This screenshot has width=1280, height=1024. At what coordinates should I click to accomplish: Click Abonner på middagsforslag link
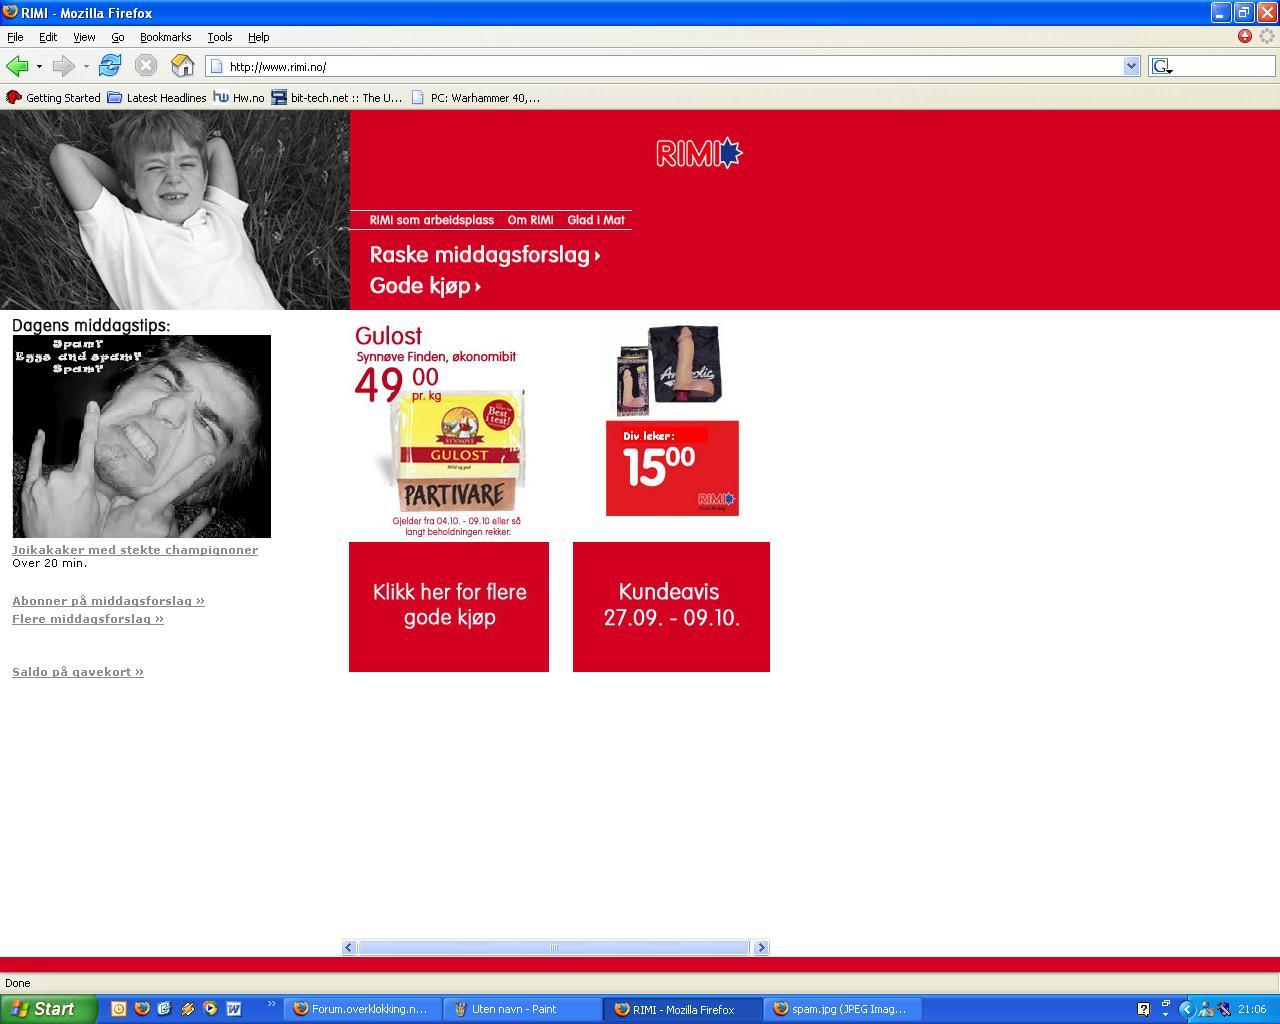click(108, 601)
